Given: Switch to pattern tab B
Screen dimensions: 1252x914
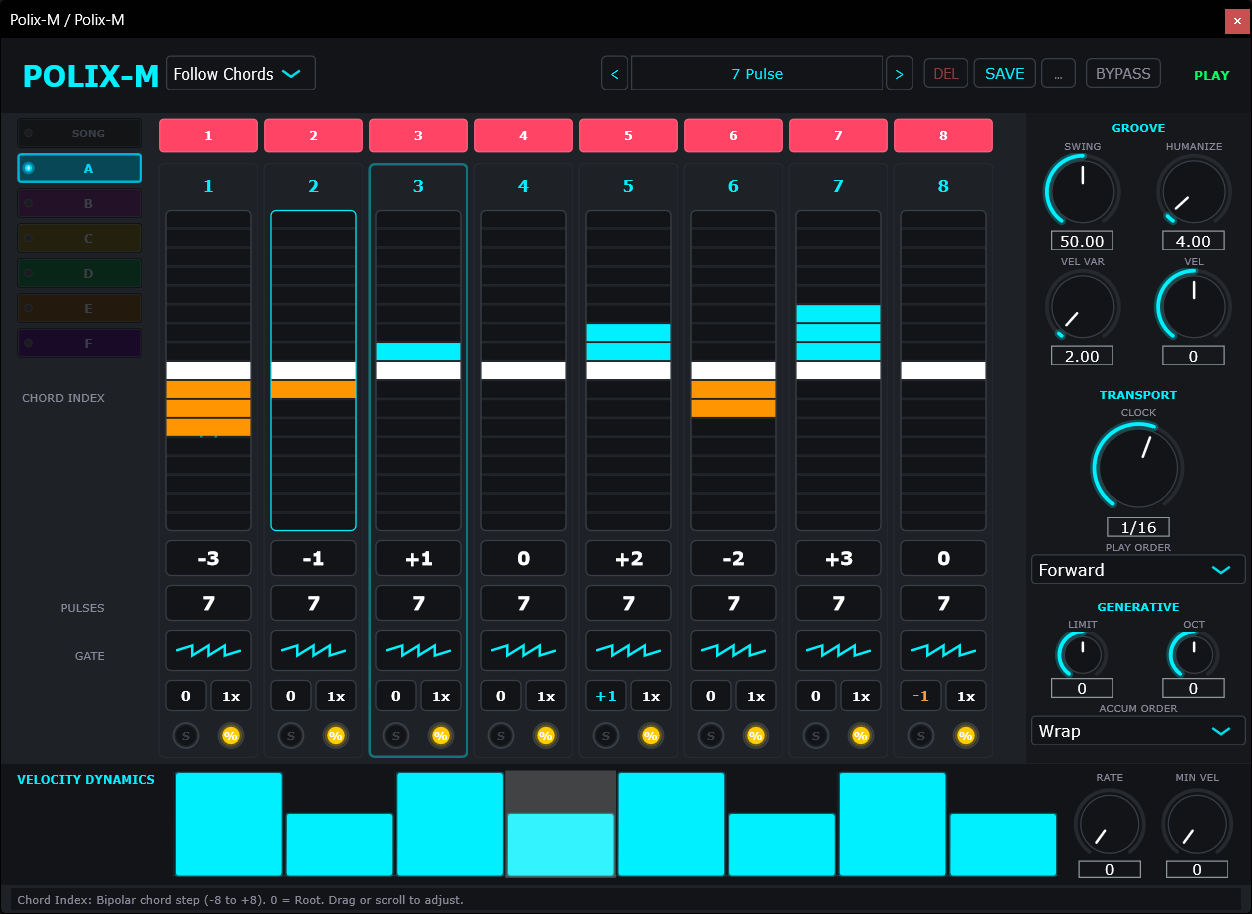Looking at the screenshot, I should coord(79,203).
